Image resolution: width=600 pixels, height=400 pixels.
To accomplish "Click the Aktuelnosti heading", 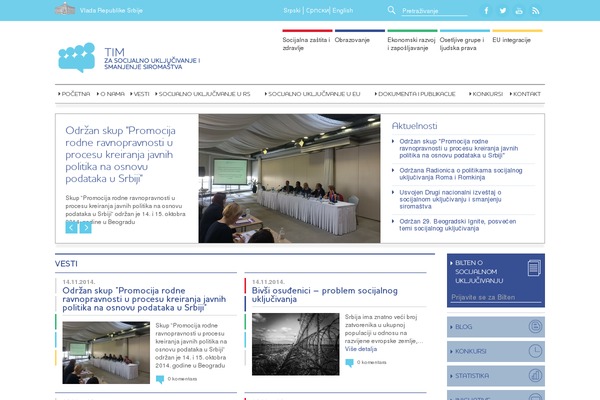I will click(414, 126).
